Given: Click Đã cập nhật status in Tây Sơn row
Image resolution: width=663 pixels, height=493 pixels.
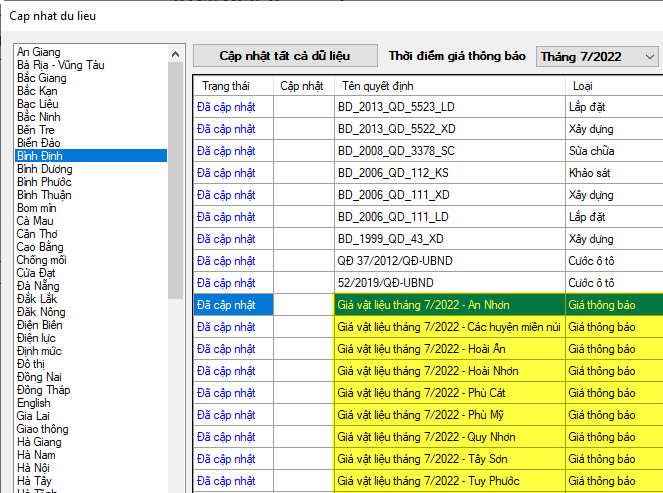Looking at the screenshot, I should 226,459.
